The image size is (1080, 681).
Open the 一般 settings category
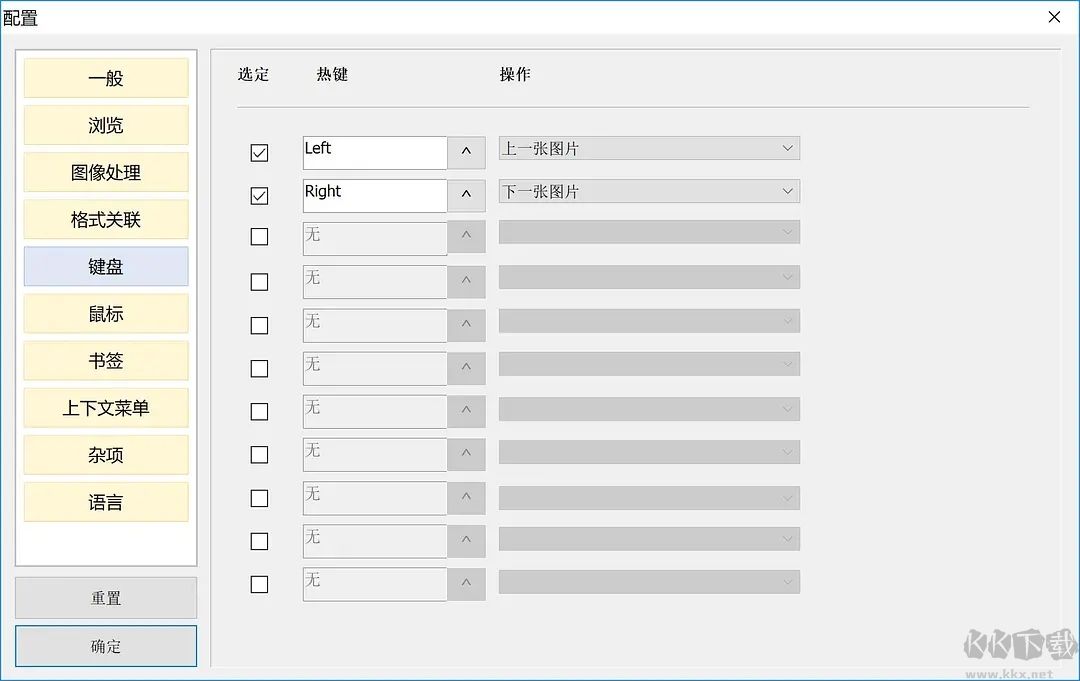pos(105,77)
